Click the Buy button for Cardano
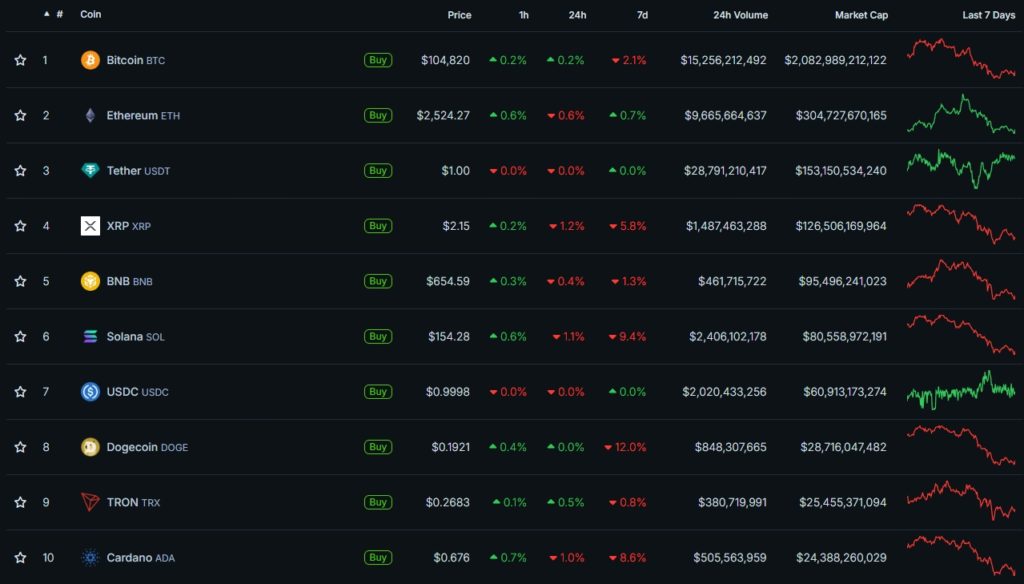 tap(378, 558)
